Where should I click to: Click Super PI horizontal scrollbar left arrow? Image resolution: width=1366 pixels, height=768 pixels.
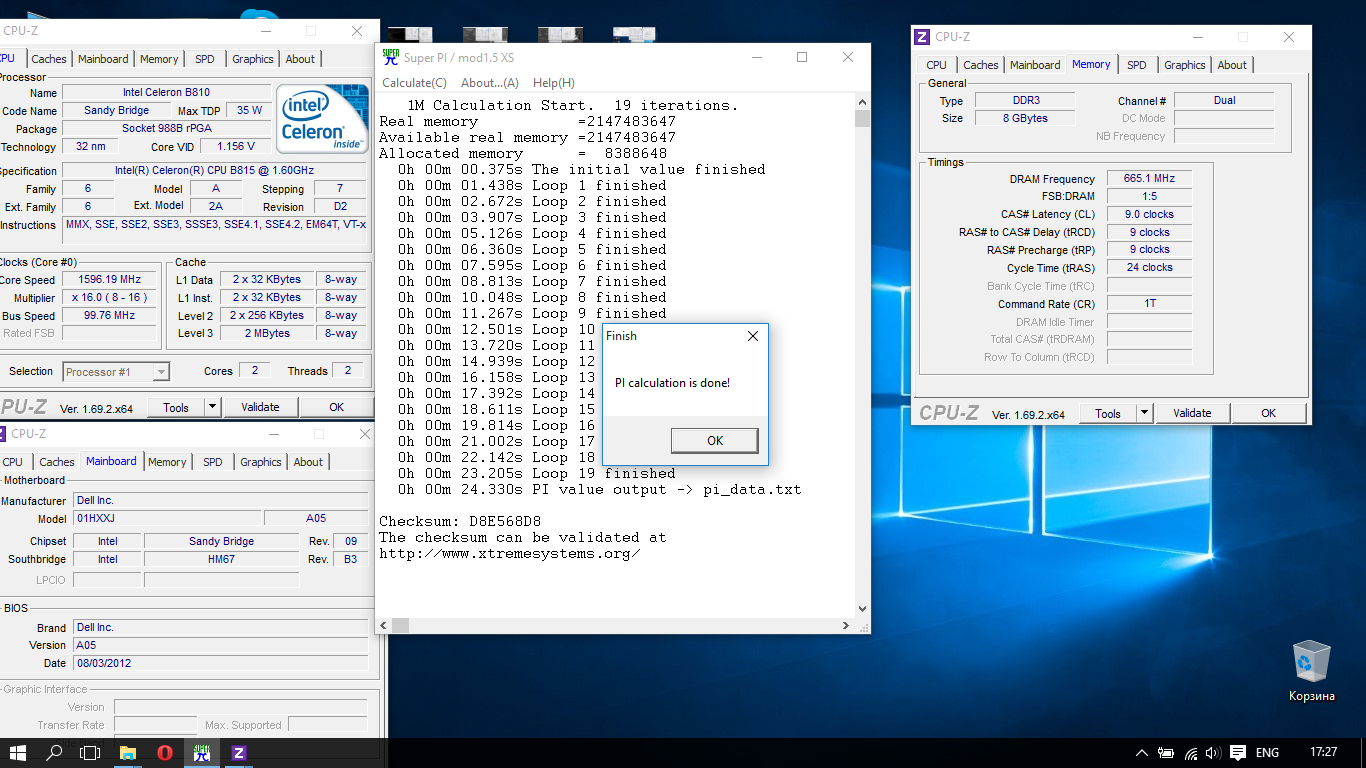(x=384, y=625)
